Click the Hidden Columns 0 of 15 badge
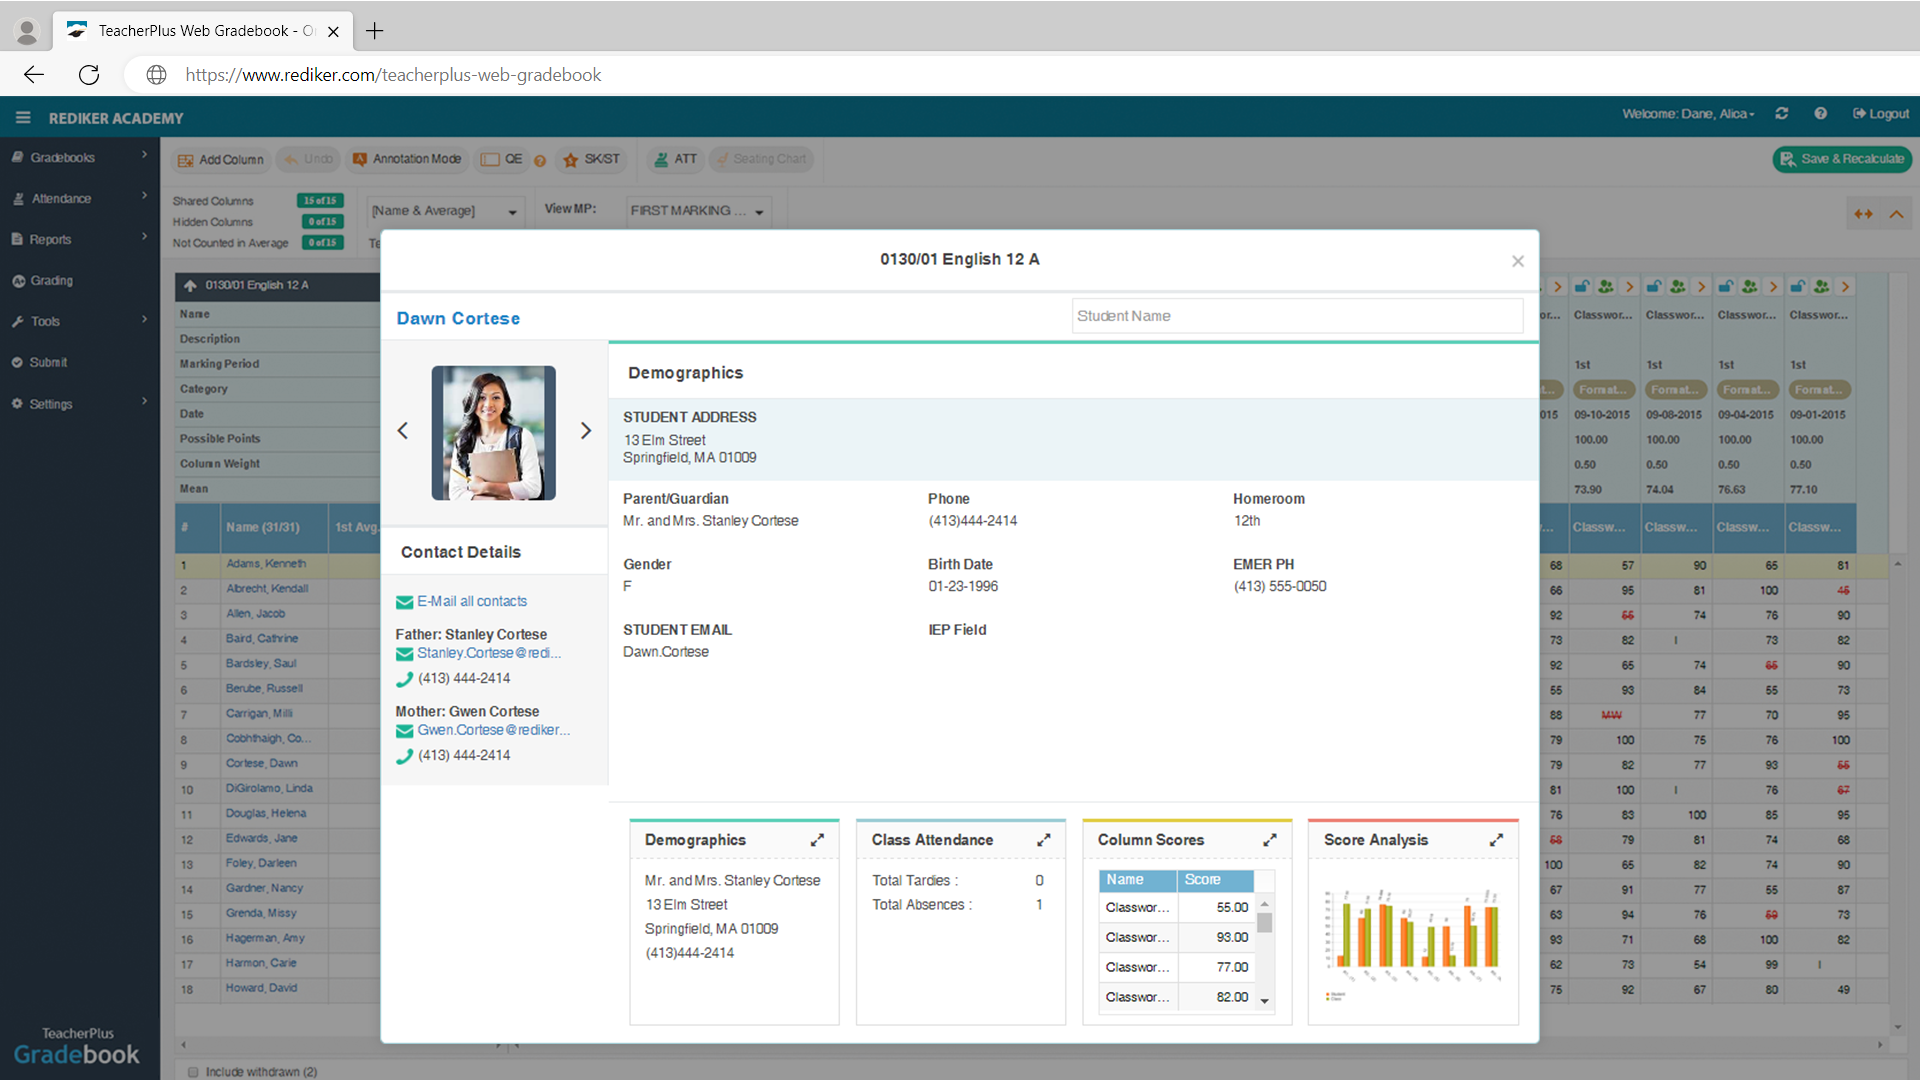This screenshot has width=1920, height=1080. 322,222
